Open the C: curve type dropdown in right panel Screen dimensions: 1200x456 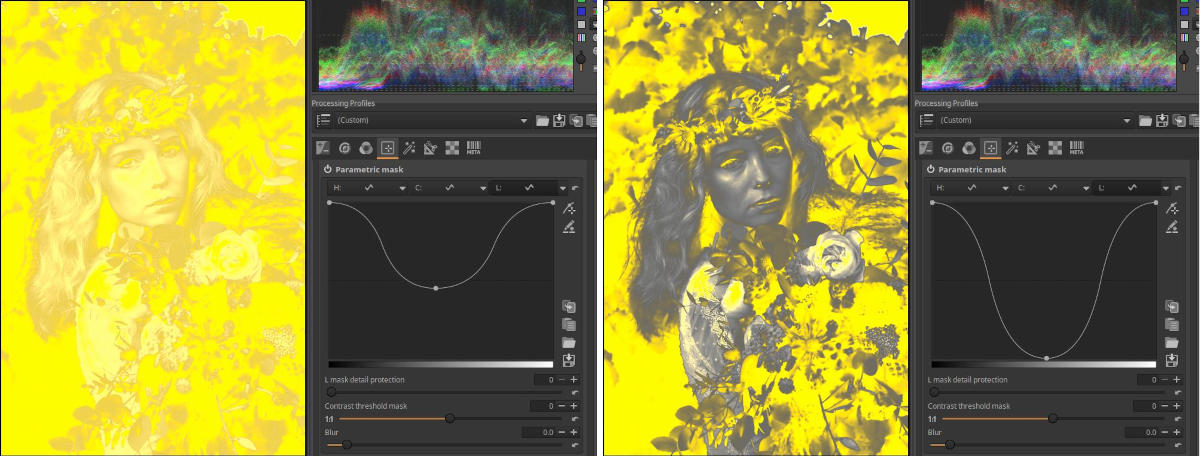coord(1087,188)
